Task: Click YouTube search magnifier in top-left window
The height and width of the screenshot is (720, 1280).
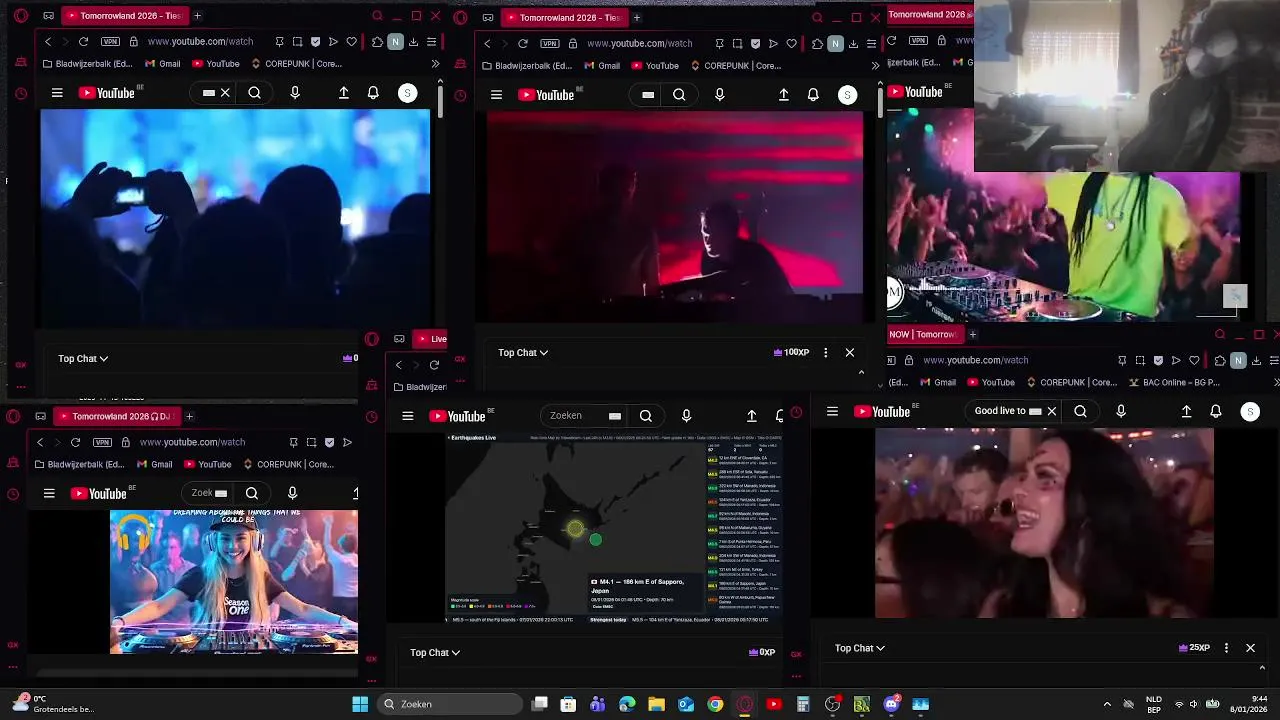Action: click(254, 93)
